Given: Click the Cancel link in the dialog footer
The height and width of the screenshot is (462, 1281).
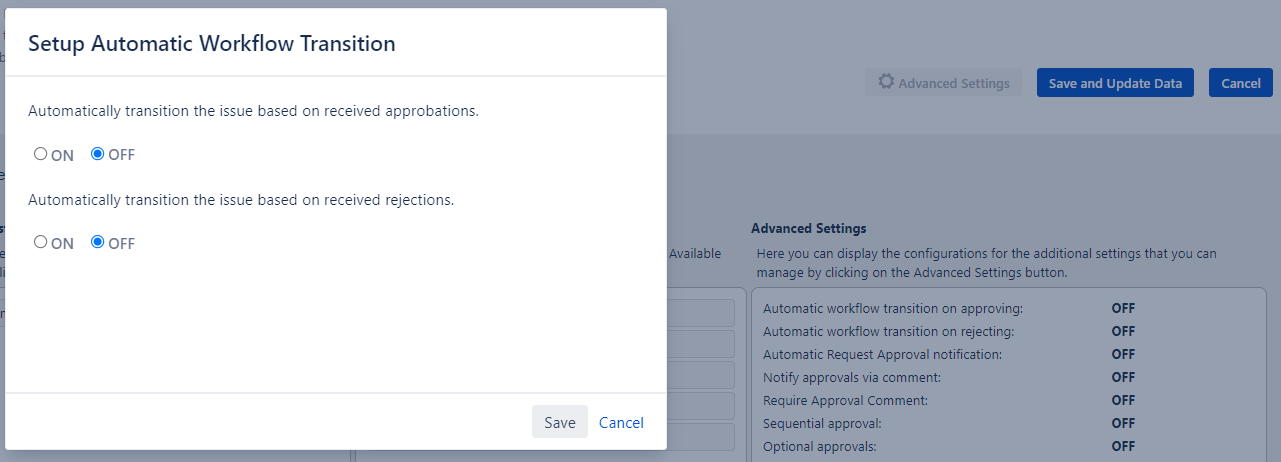Looking at the screenshot, I should 621,422.
